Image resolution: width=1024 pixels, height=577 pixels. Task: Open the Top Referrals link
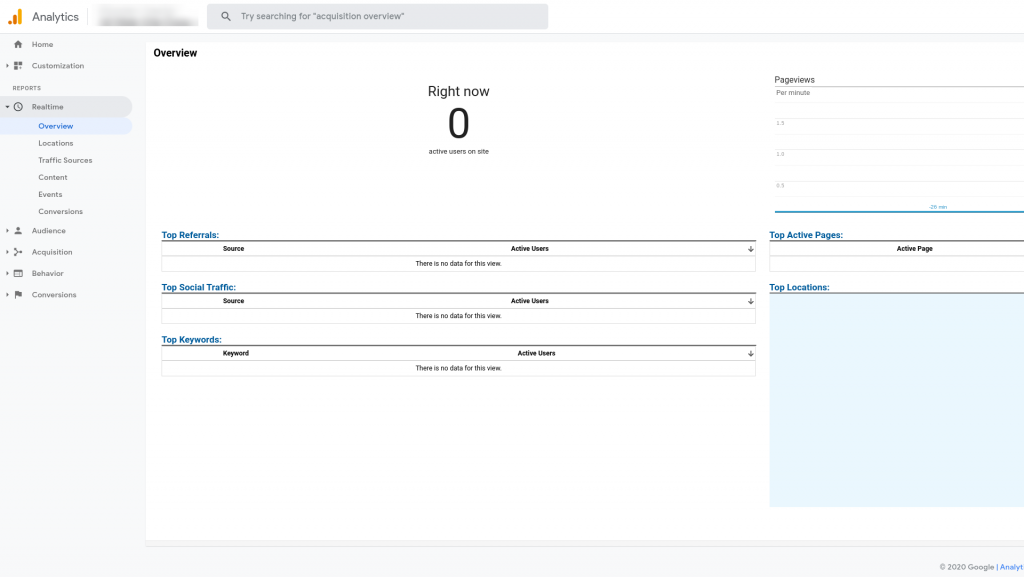[x=190, y=235]
